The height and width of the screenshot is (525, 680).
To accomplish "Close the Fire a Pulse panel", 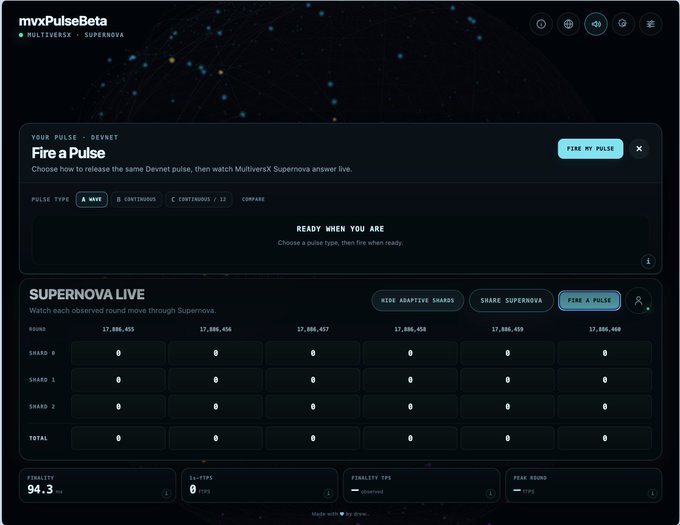I will point(639,149).
